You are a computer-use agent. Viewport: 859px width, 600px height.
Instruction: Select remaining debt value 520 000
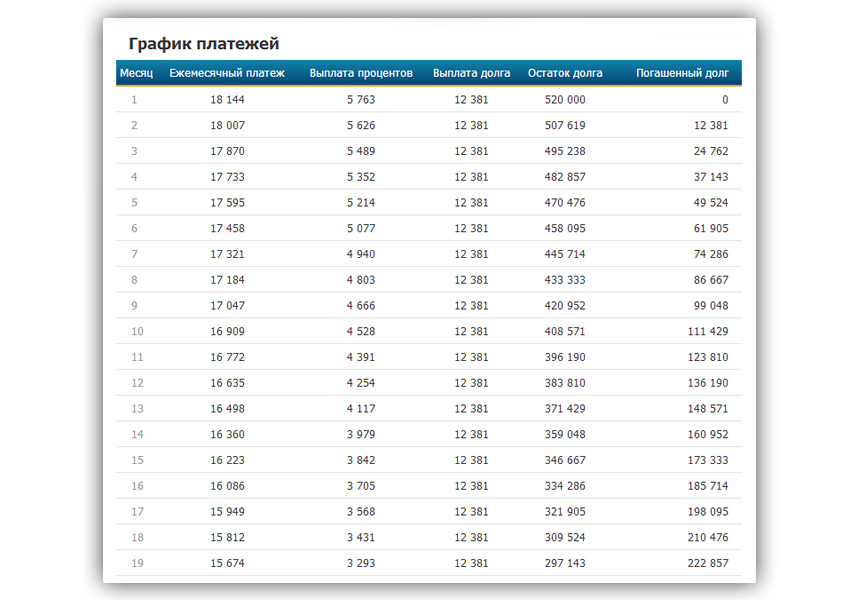(x=565, y=100)
